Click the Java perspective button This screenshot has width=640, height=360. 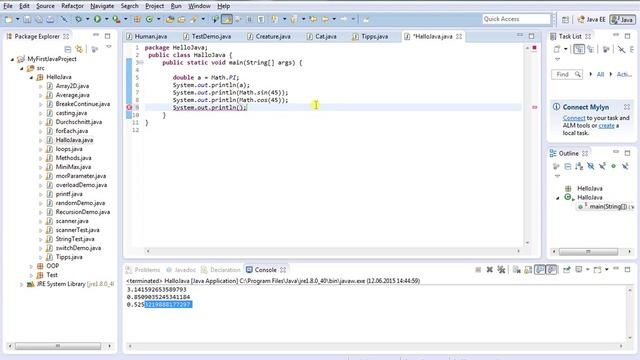[622, 20]
